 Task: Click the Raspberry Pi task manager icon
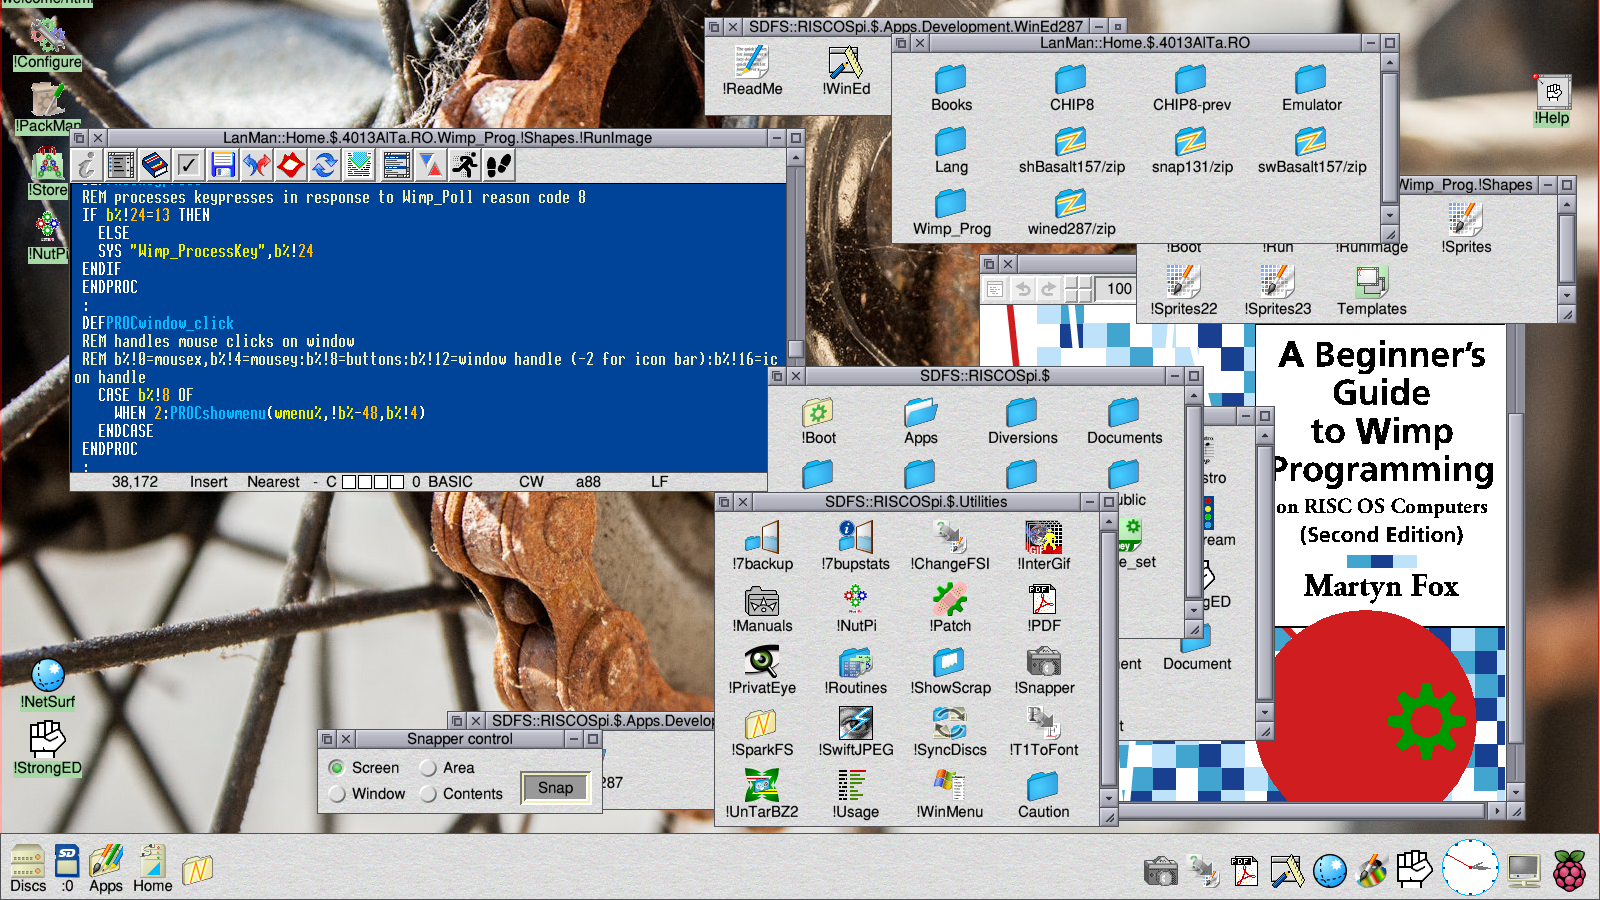[1569, 870]
